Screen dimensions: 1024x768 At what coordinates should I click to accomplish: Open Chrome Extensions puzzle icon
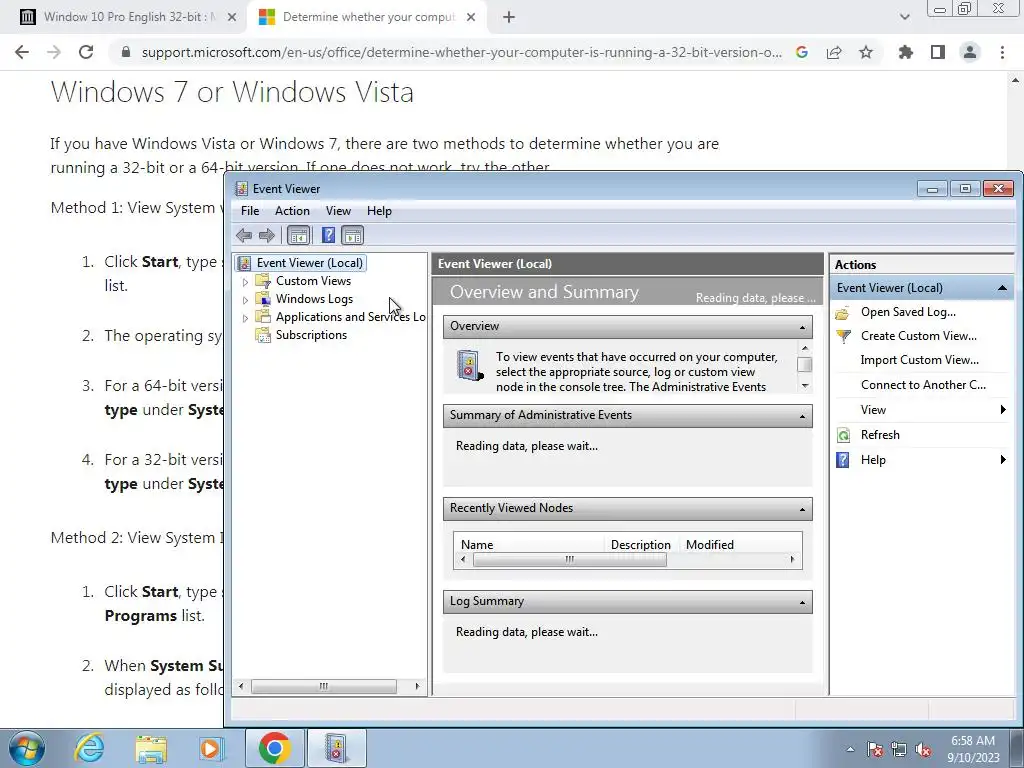coord(905,52)
